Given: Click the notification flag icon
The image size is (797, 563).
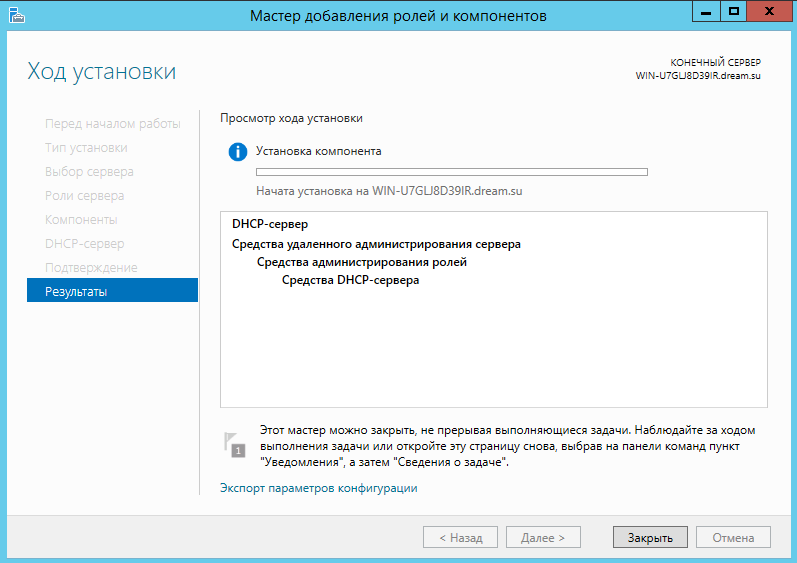Looking at the screenshot, I should (234, 445).
